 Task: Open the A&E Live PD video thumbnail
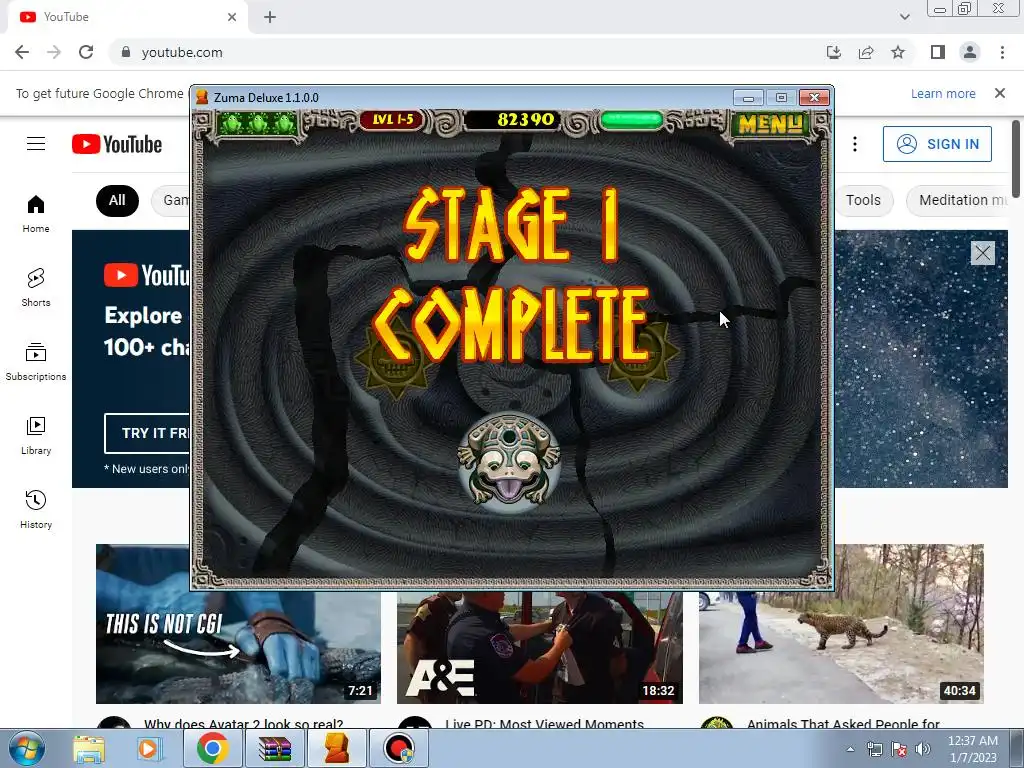point(539,648)
